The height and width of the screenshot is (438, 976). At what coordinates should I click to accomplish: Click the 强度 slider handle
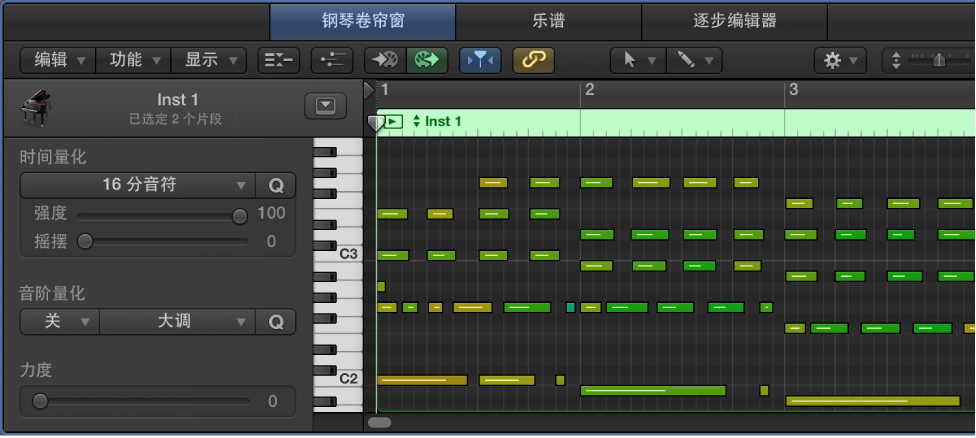coord(239,216)
